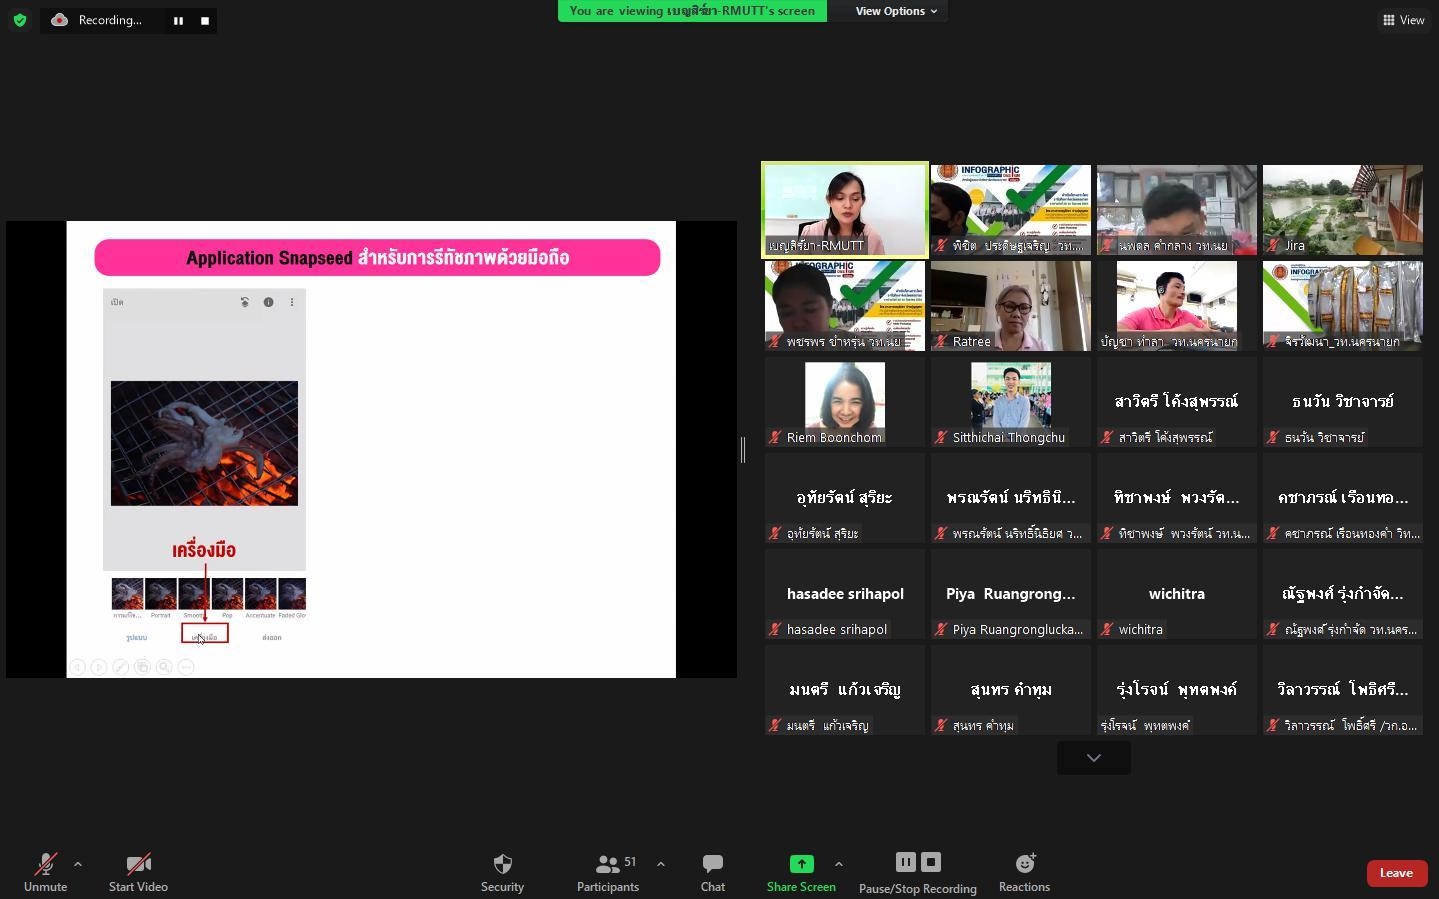Expand share screen options caret
1439x899 pixels.
coord(838,864)
